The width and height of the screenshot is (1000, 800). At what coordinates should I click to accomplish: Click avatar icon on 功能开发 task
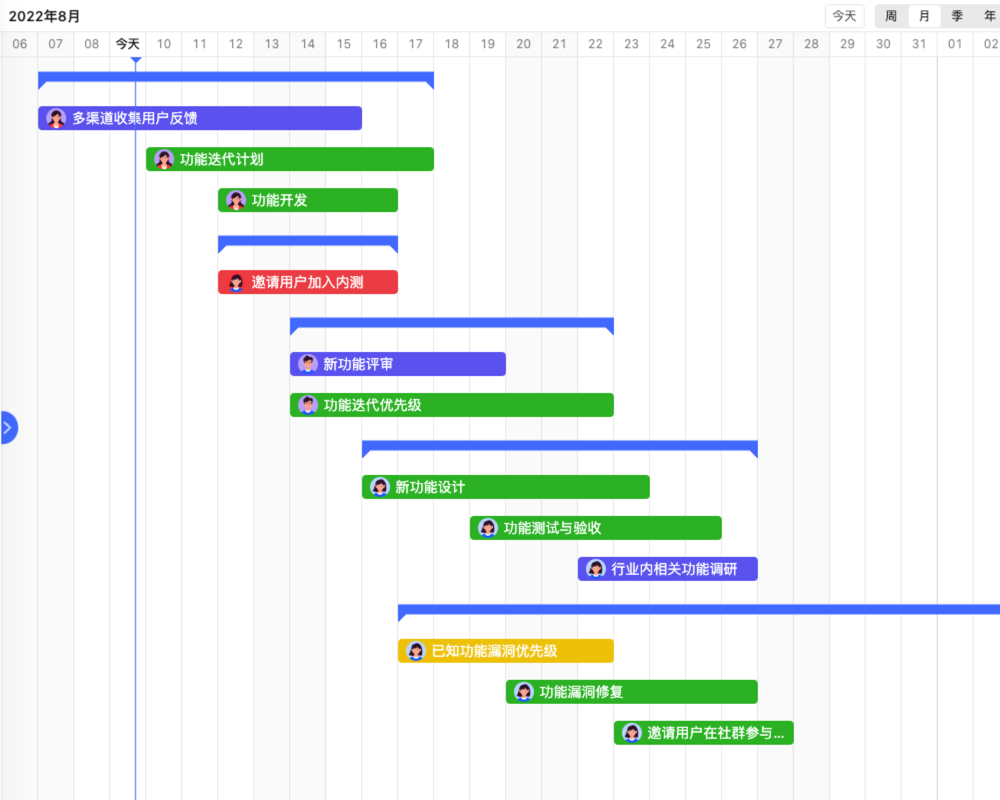(x=236, y=200)
